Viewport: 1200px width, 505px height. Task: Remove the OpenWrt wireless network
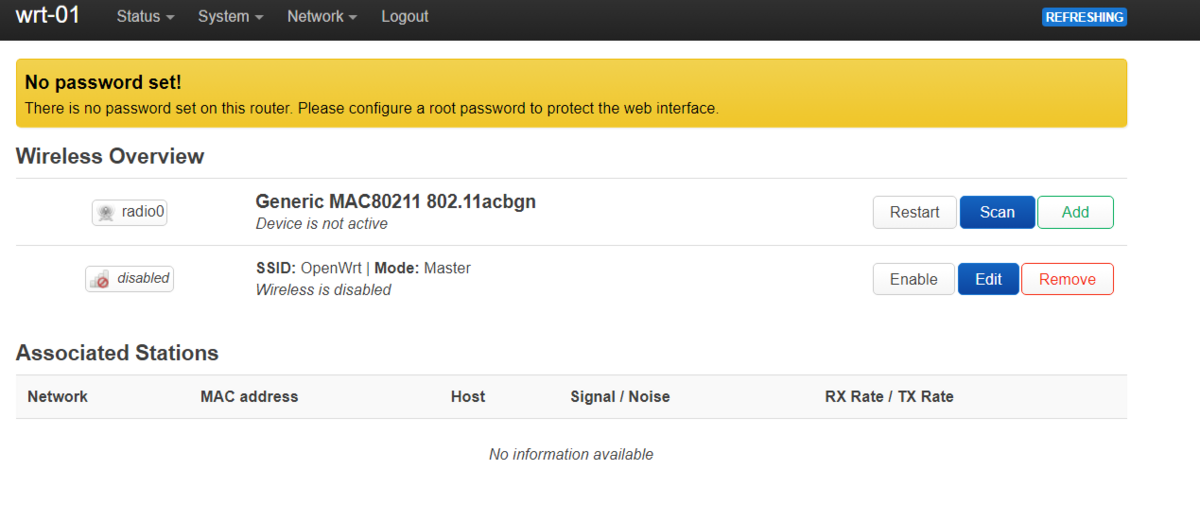(x=1067, y=279)
